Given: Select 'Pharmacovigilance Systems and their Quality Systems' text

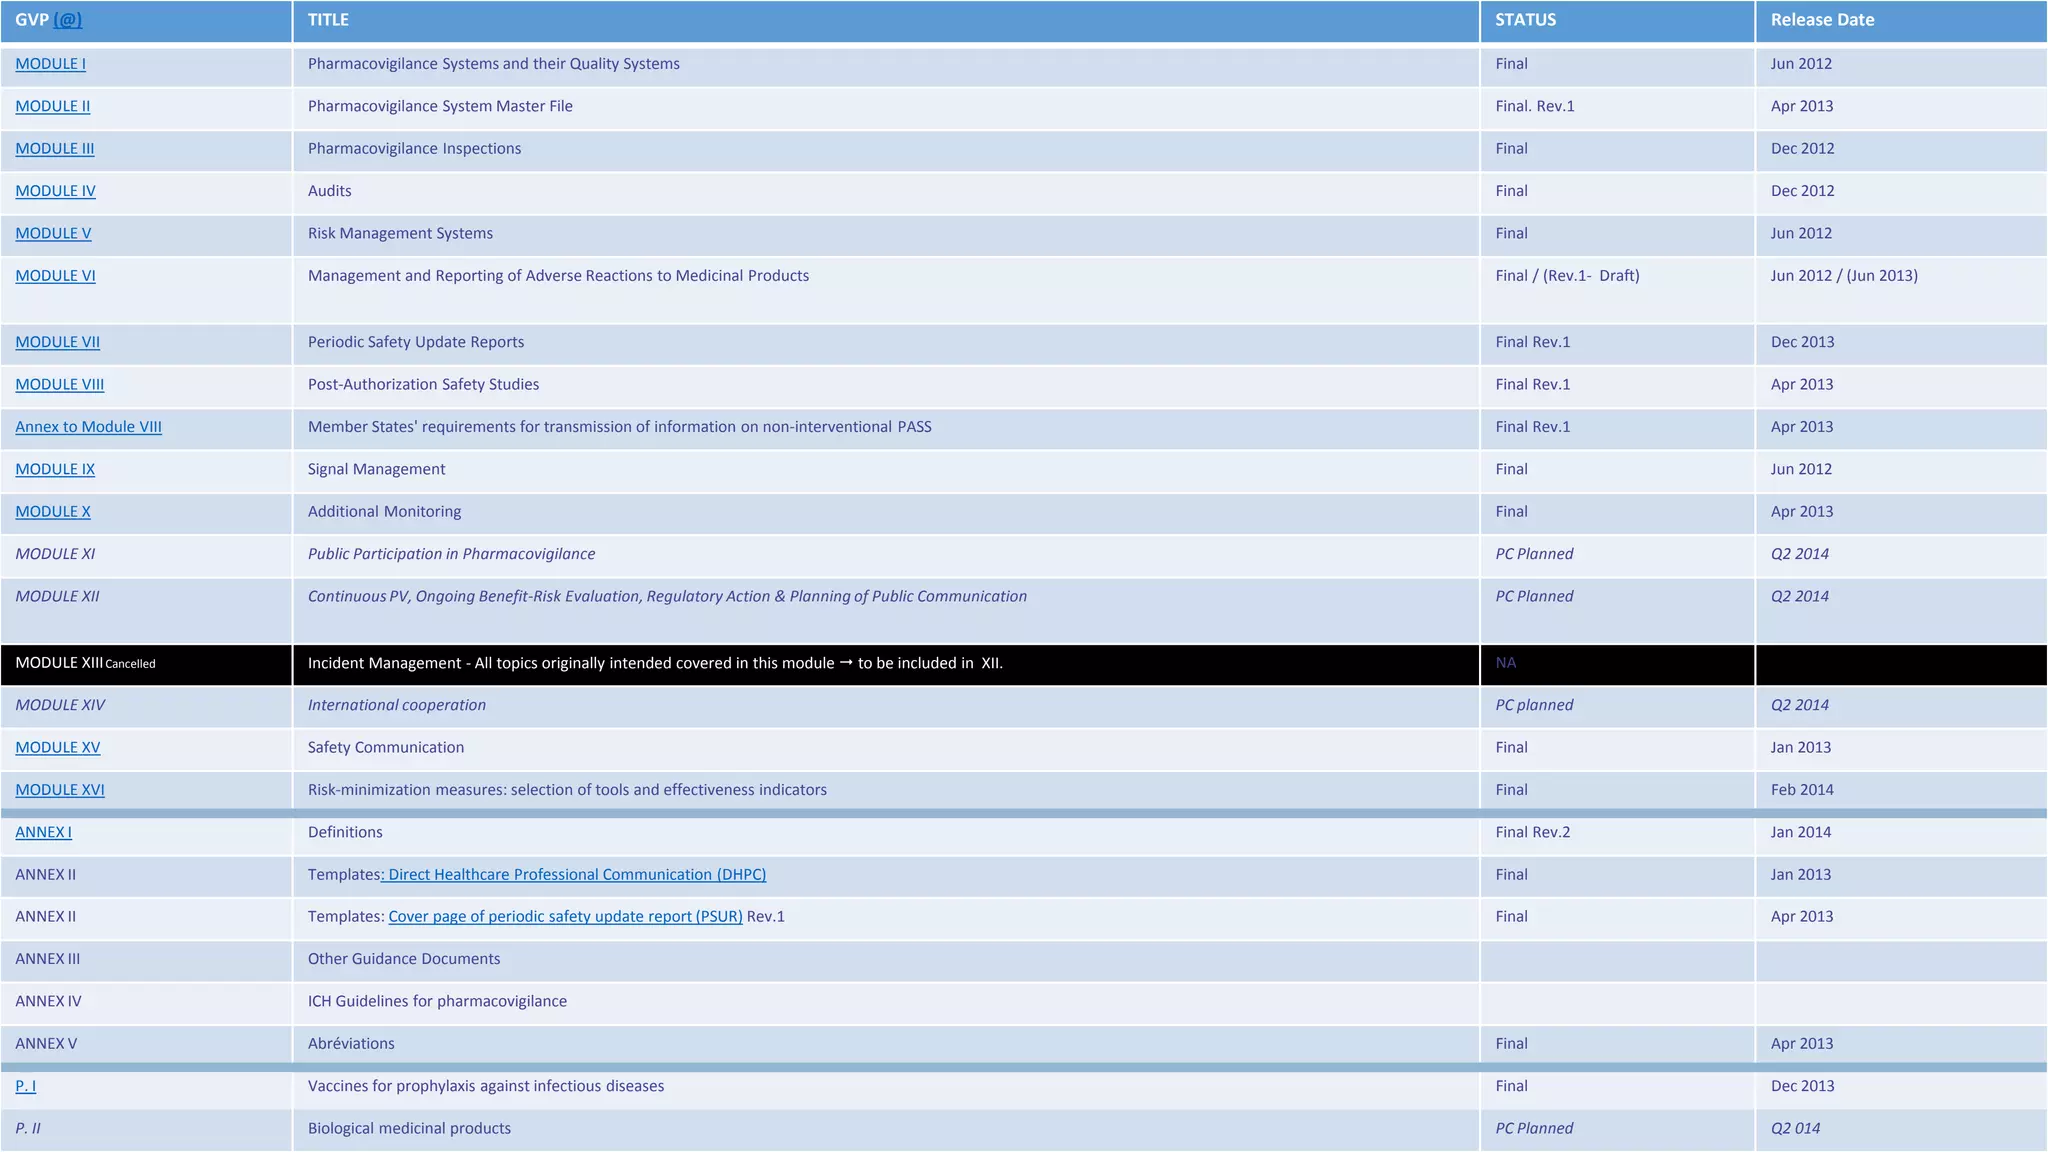Looking at the screenshot, I should 494,64.
